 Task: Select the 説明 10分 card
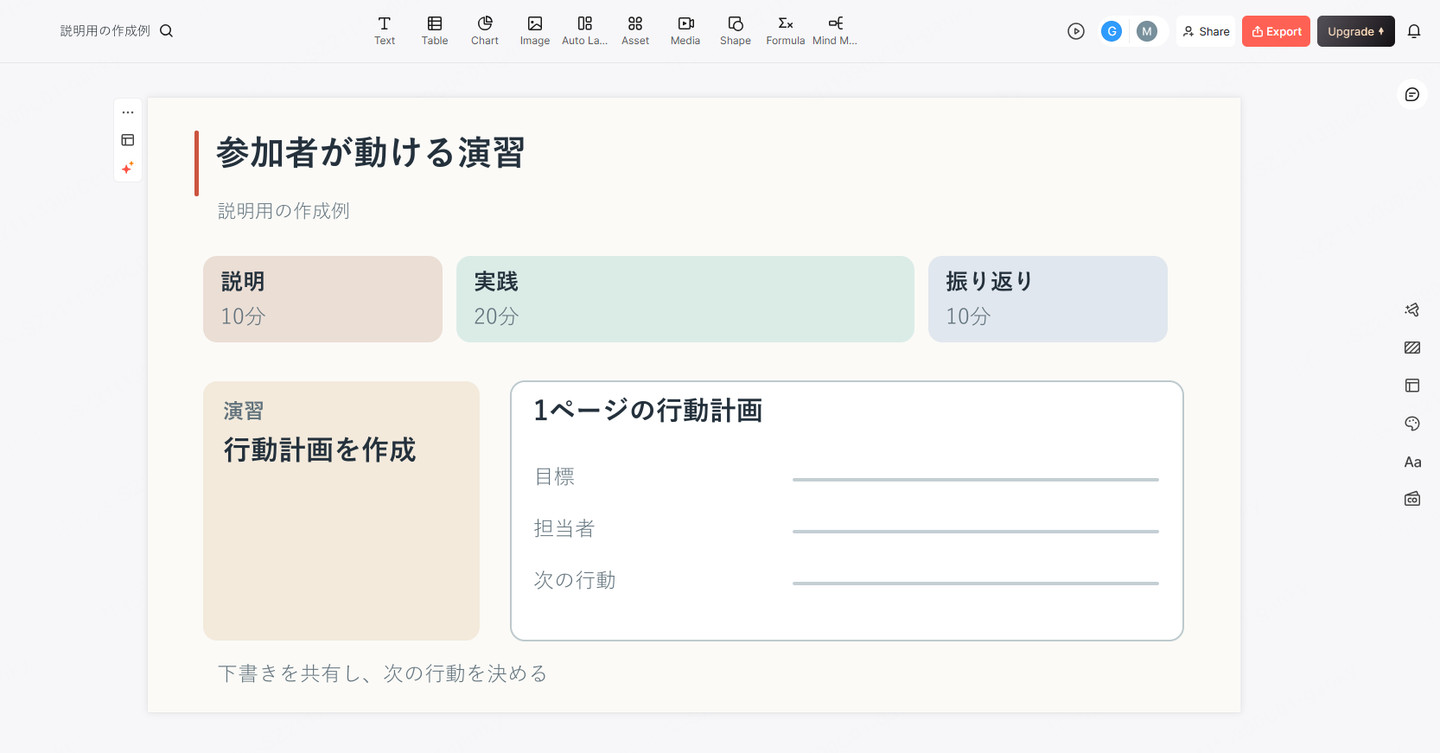click(x=323, y=299)
